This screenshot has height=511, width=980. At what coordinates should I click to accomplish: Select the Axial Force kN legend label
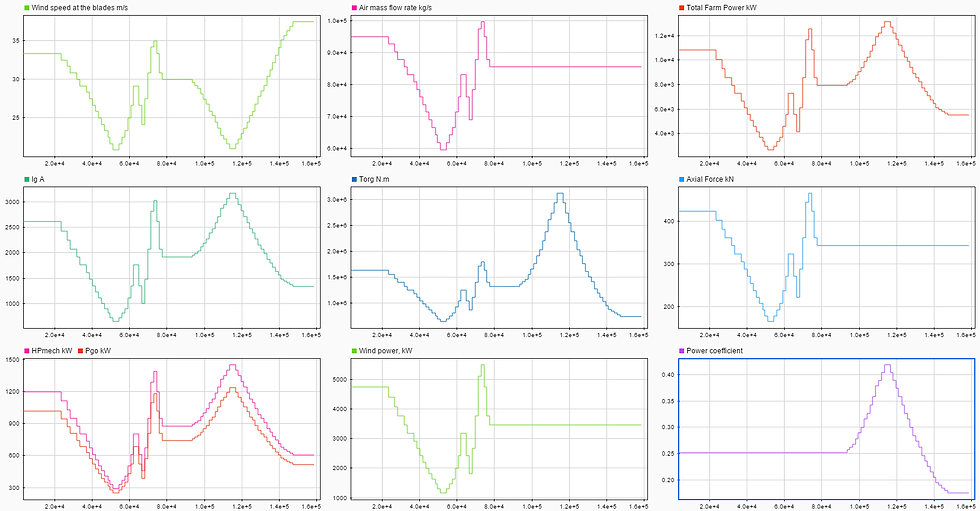coord(710,179)
